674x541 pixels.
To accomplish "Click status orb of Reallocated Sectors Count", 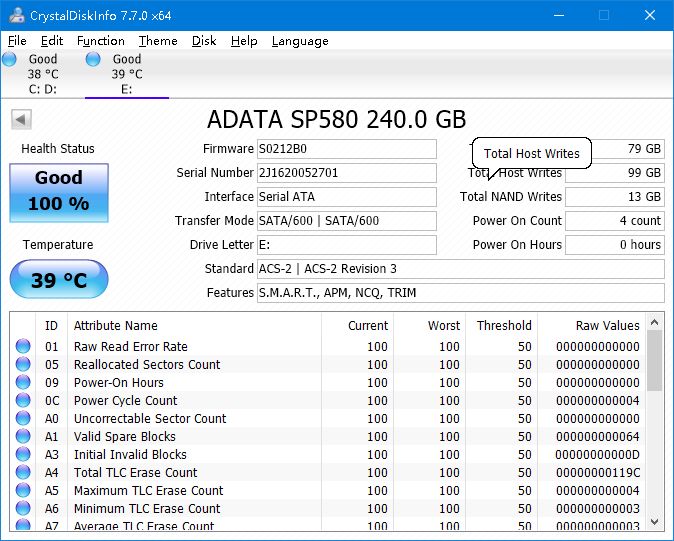I will click(23, 364).
